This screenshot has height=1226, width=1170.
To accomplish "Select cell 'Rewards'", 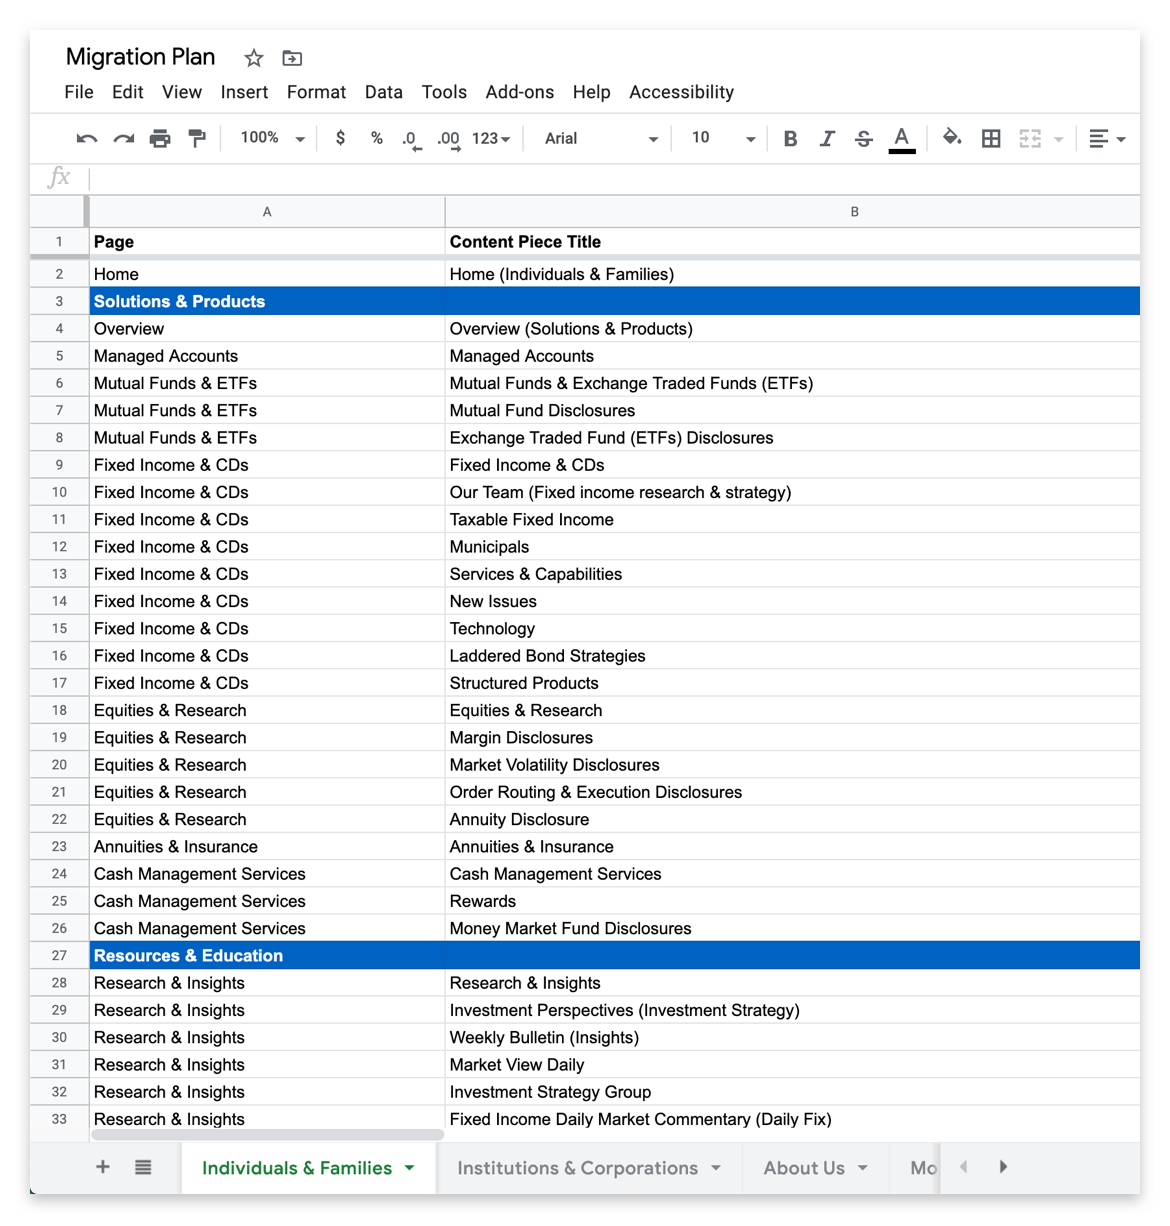I will [x=792, y=901].
